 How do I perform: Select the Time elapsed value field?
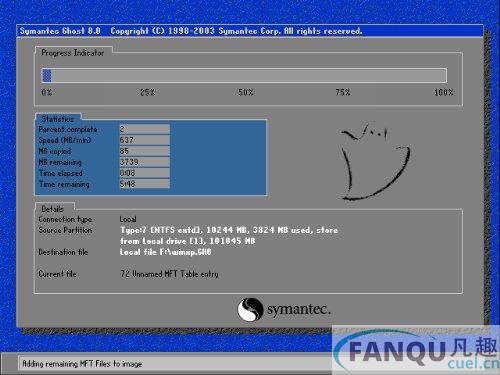point(144,173)
